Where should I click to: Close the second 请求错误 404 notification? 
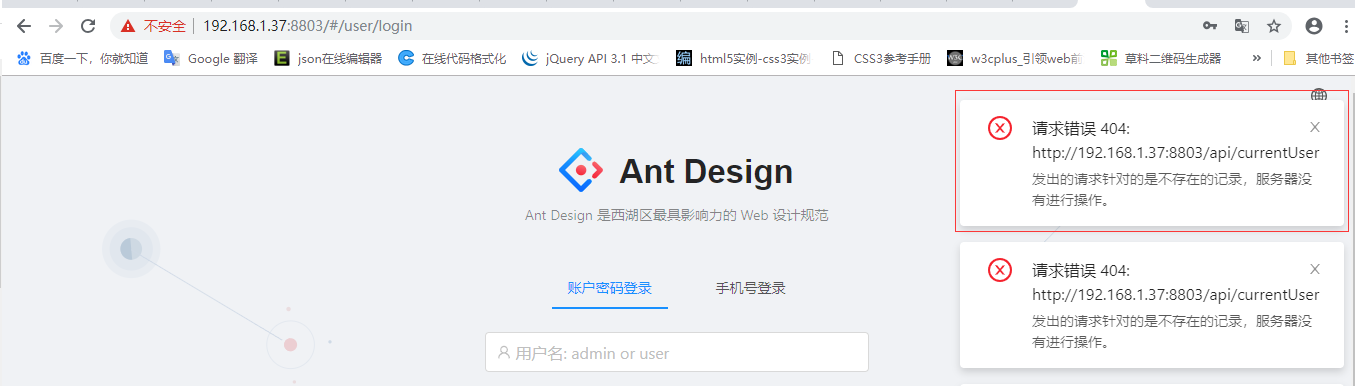coord(1315,269)
